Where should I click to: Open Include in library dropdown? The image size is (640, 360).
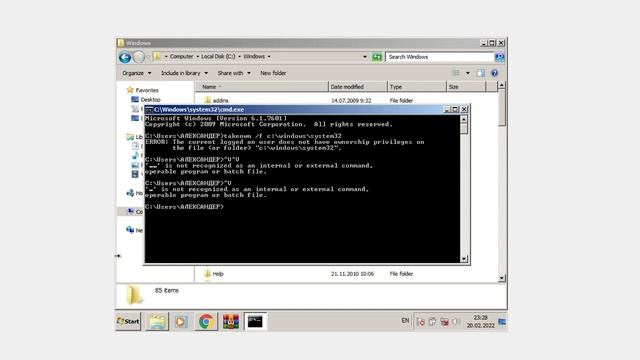184,73
